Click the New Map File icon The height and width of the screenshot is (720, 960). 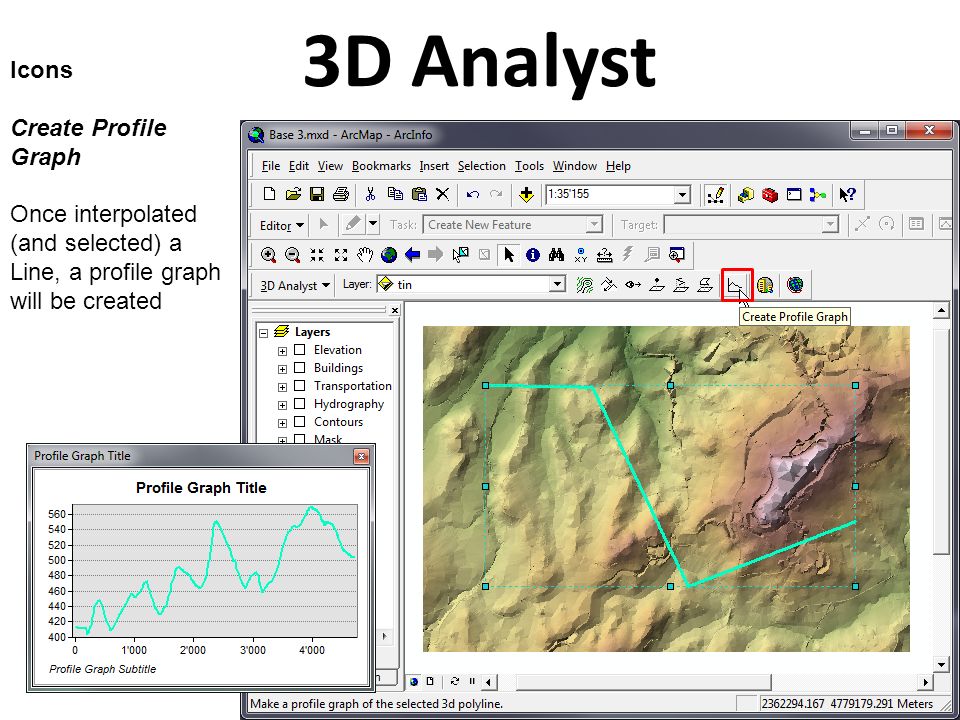point(269,195)
